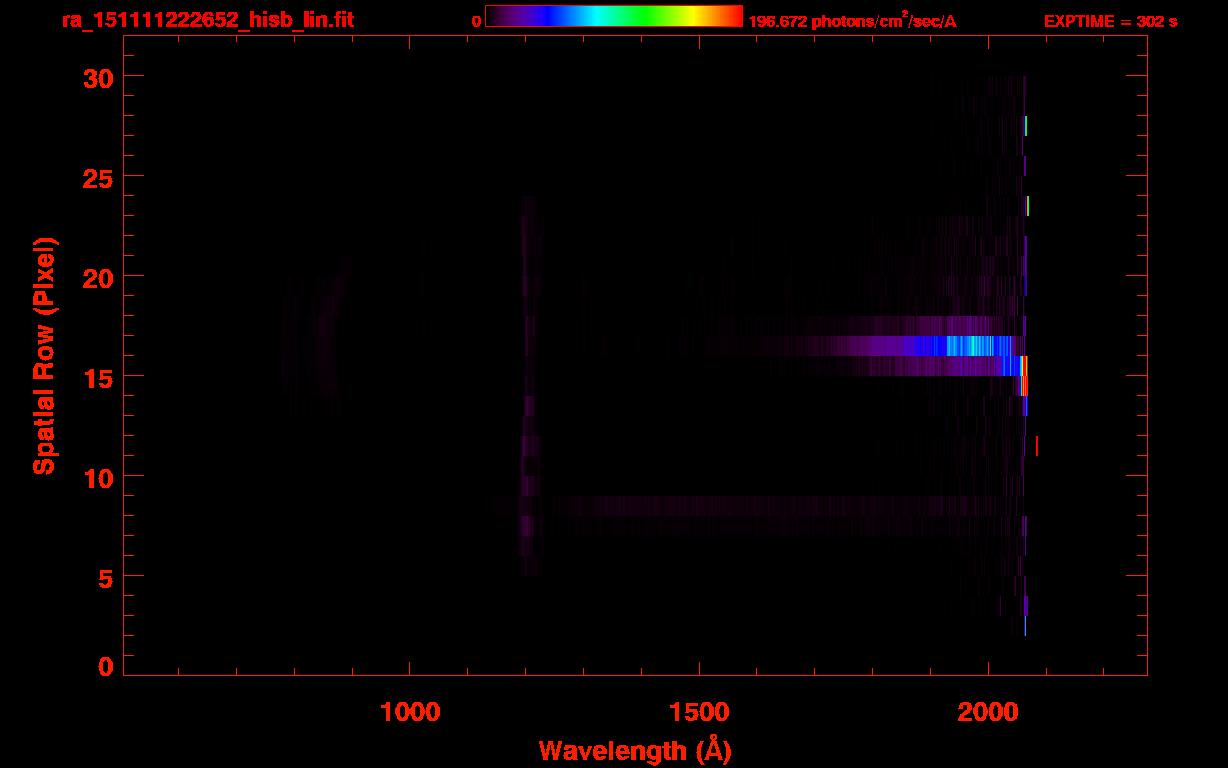Click the 1000 wavelength tick label
Image resolution: width=1228 pixels, height=768 pixels.
(410, 711)
